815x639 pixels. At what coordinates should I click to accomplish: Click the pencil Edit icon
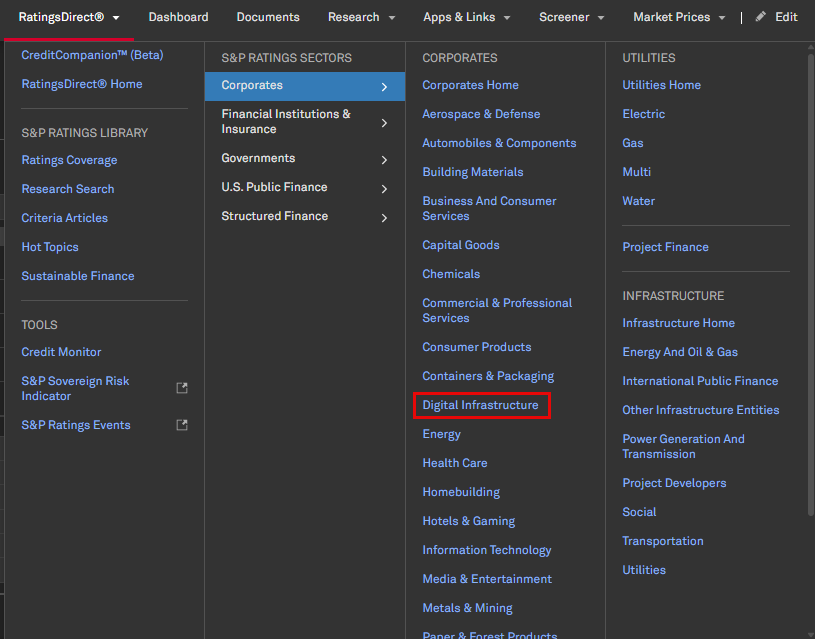(761, 17)
